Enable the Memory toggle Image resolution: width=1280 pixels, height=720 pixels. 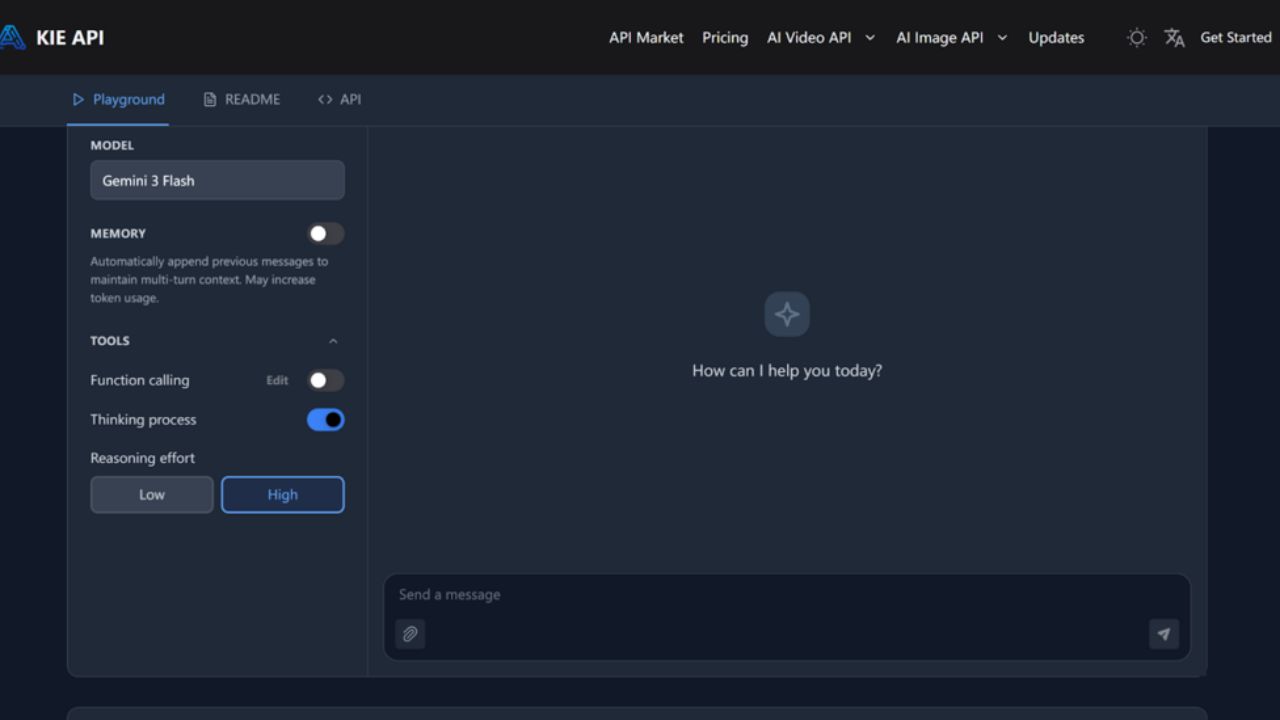tap(325, 234)
